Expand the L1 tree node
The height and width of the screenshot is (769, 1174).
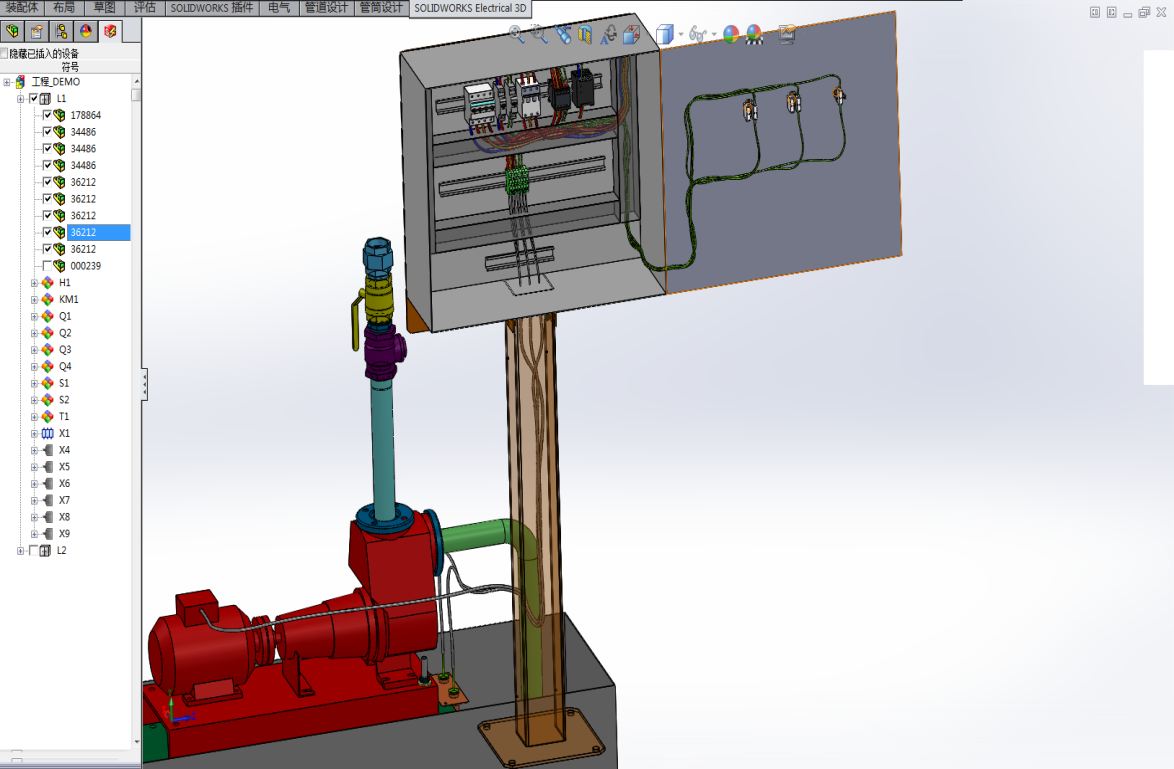tap(20, 99)
